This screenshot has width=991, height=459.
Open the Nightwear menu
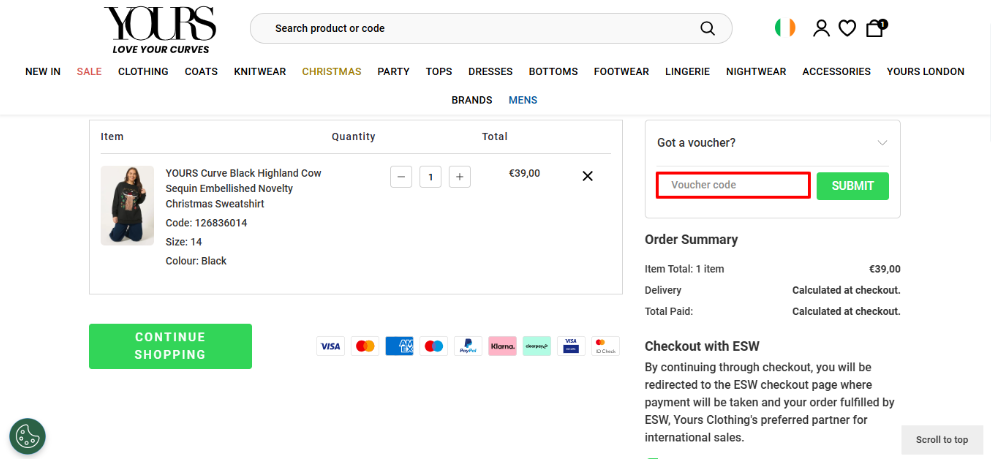pos(756,71)
